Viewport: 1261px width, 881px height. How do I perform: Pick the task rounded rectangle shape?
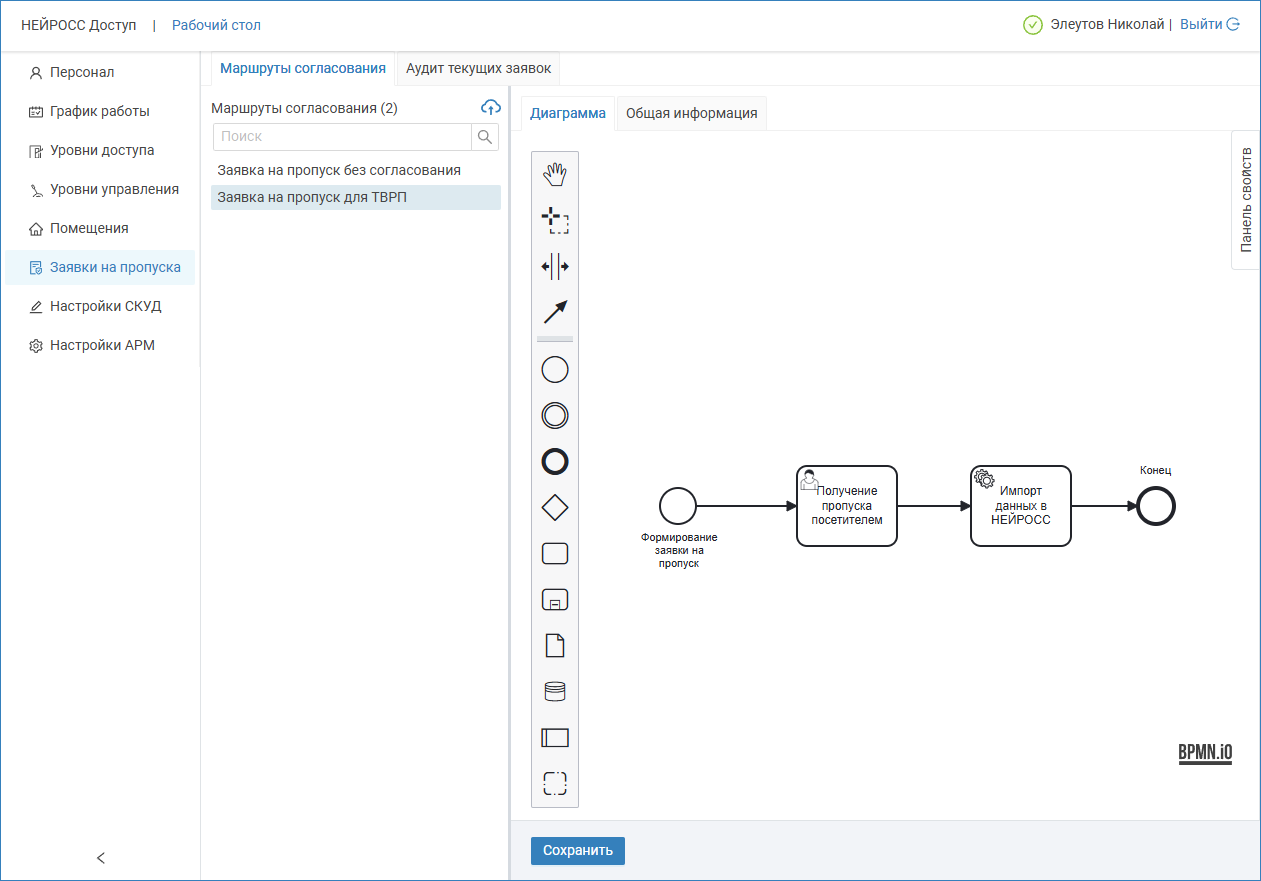click(555, 553)
